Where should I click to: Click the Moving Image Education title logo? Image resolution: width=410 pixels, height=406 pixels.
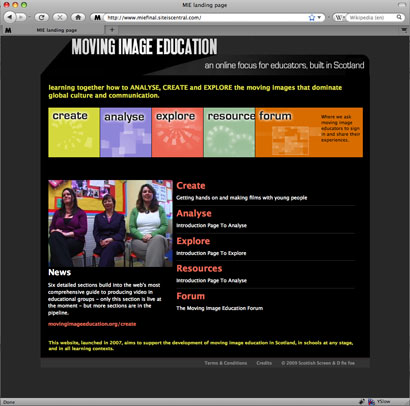point(144,46)
